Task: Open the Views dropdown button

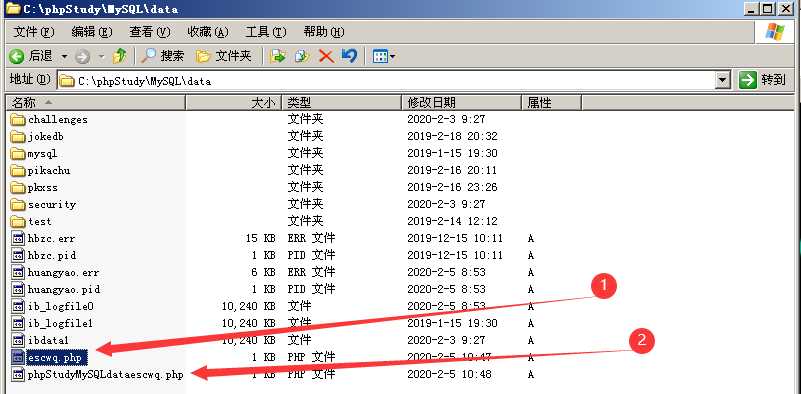Action: point(384,56)
